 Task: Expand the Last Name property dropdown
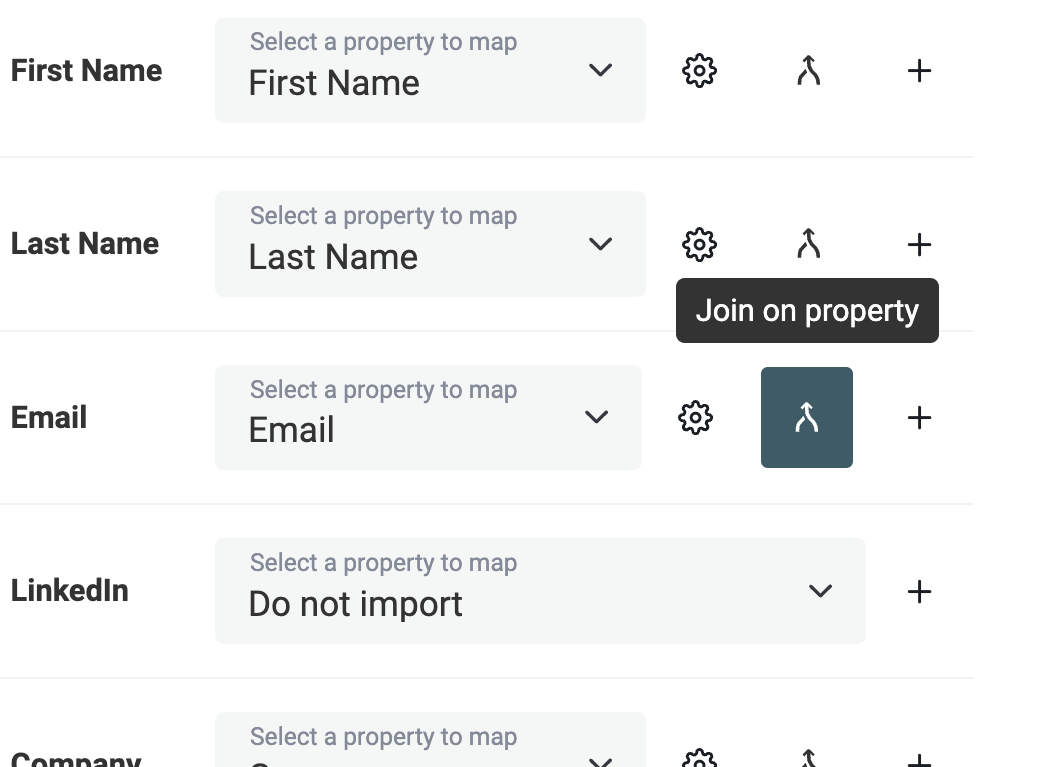pyautogui.click(x=430, y=244)
